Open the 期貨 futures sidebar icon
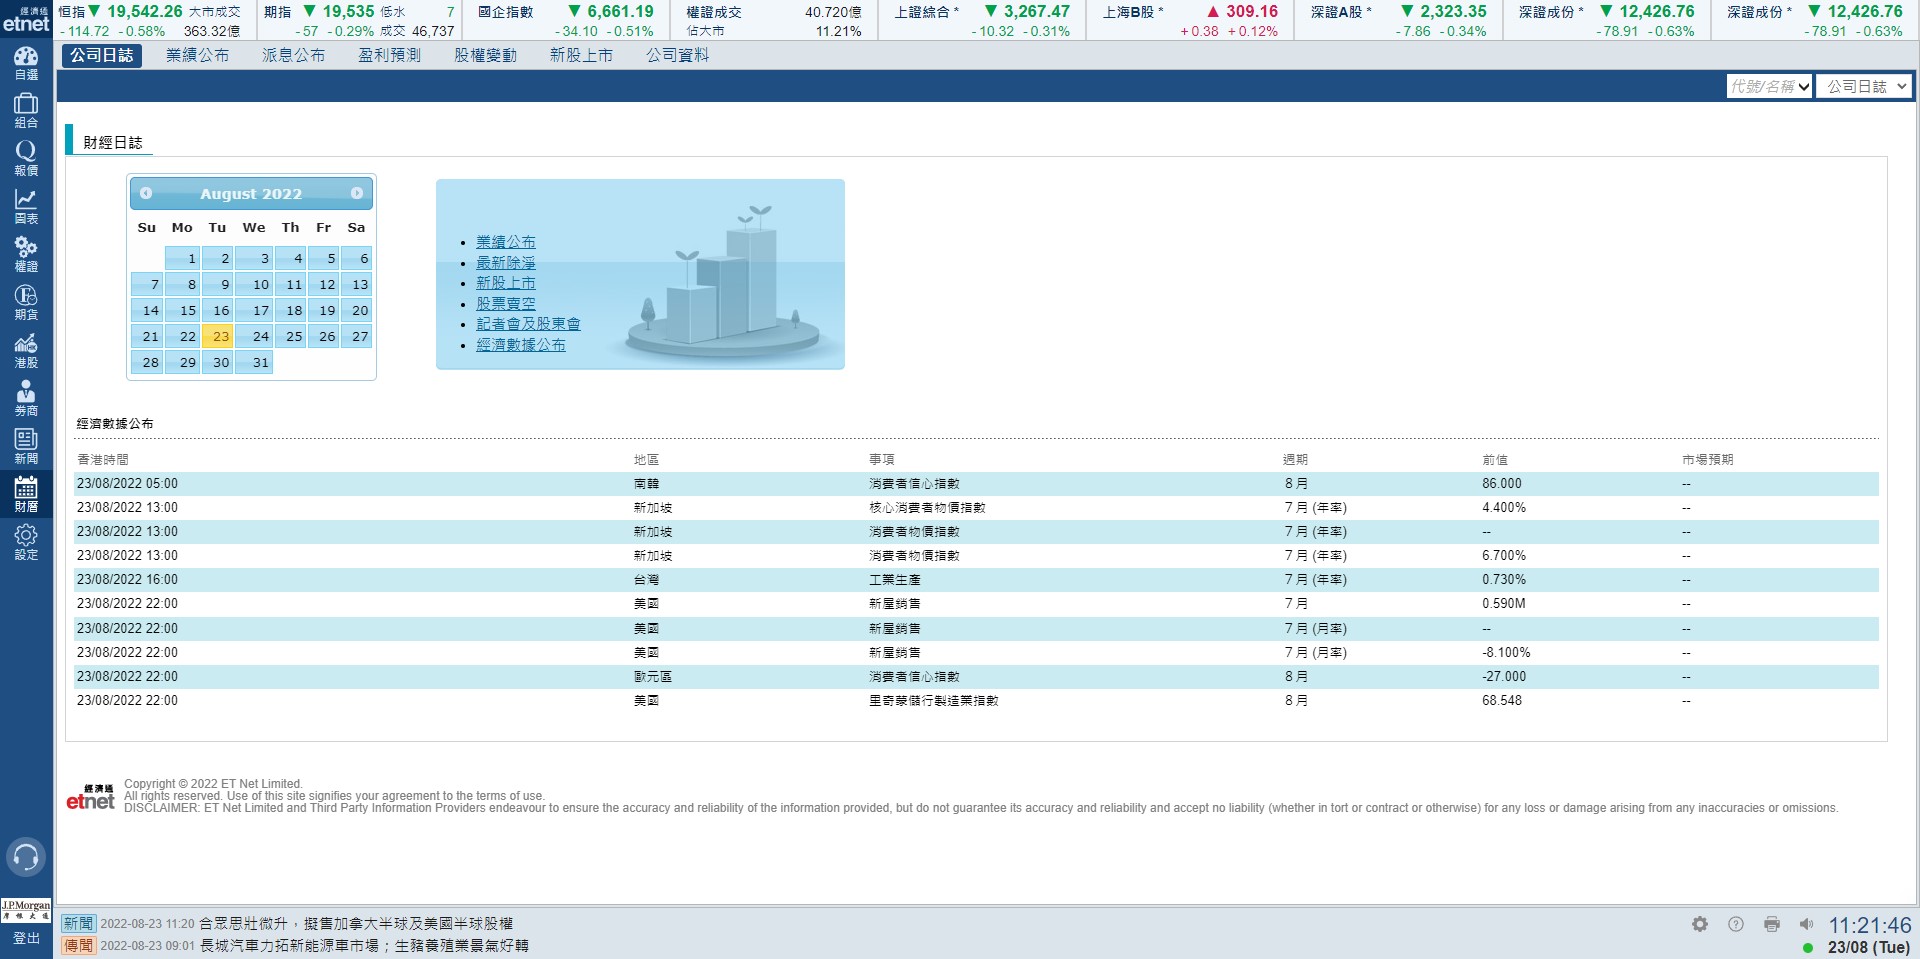The width and height of the screenshot is (1920, 959). [26, 302]
